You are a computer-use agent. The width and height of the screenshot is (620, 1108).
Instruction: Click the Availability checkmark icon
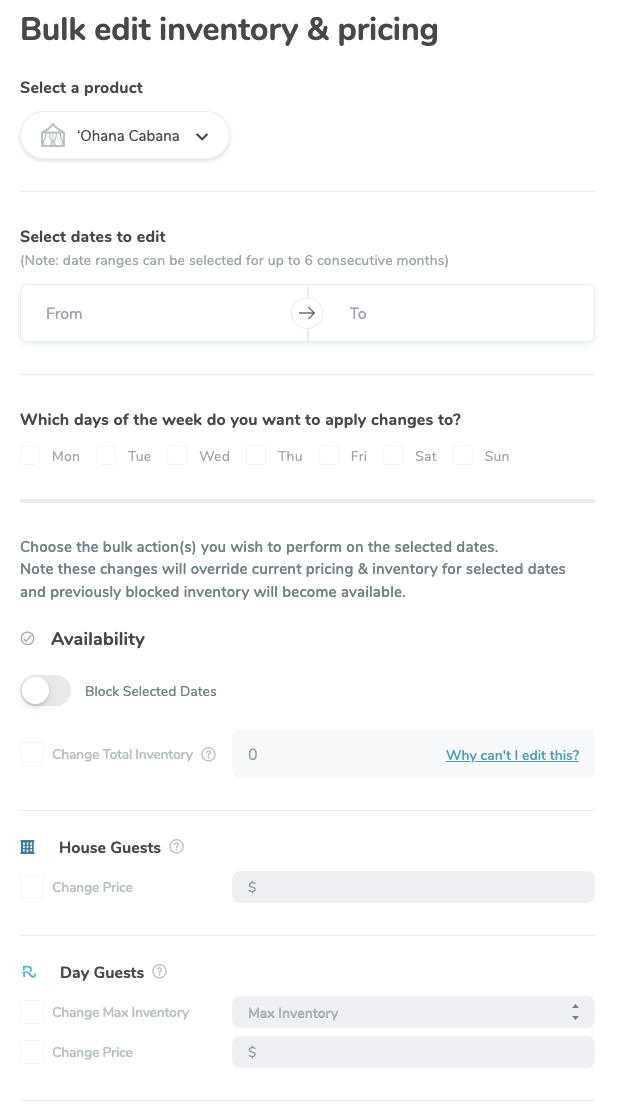(28, 639)
